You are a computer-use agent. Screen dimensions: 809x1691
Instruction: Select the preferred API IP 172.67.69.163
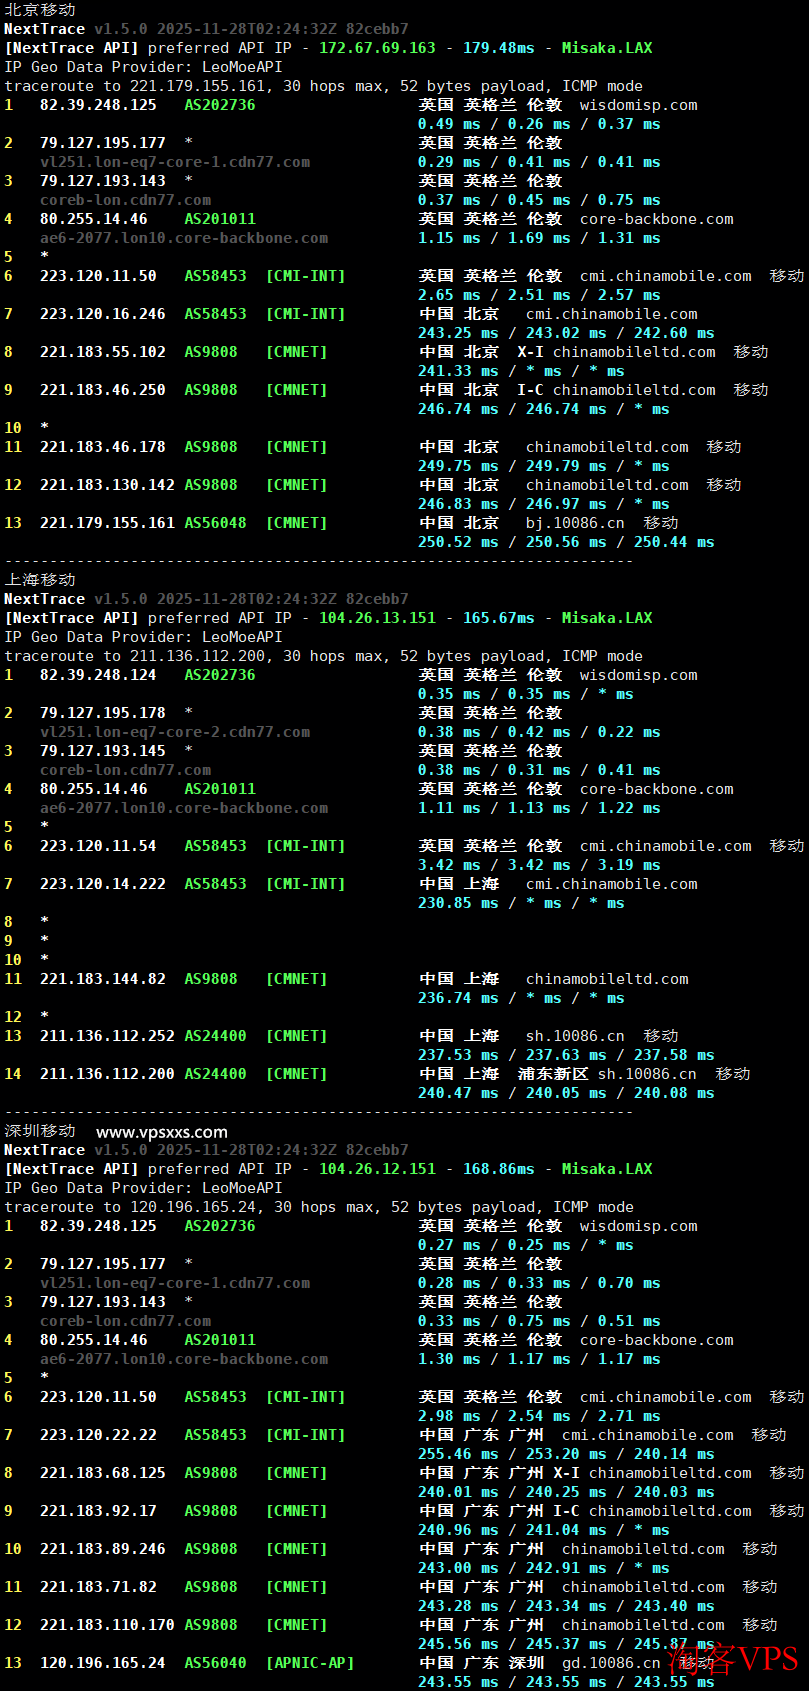(377, 48)
